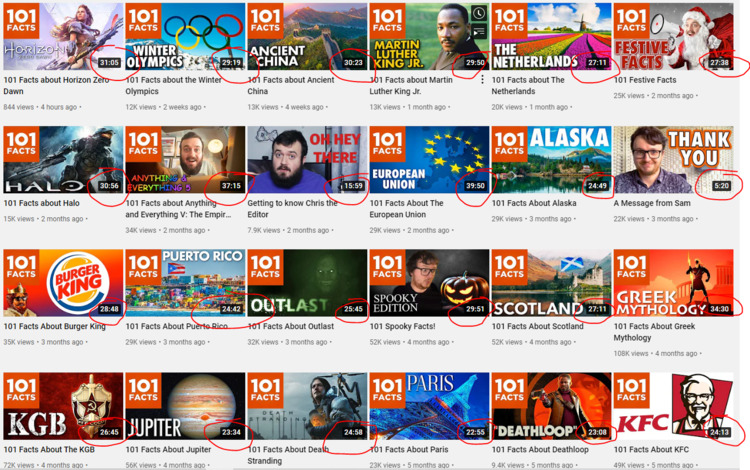Click title '101 Facts about Ancient China'

[291, 86]
